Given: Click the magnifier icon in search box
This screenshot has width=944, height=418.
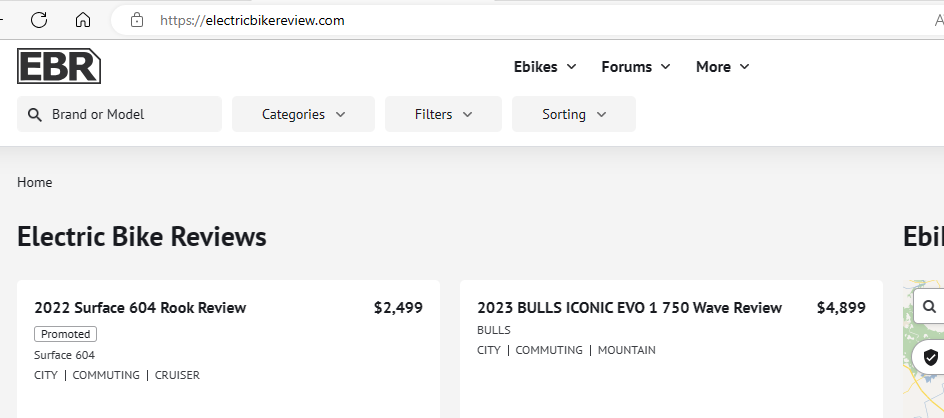Looking at the screenshot, I should point(35,114).
